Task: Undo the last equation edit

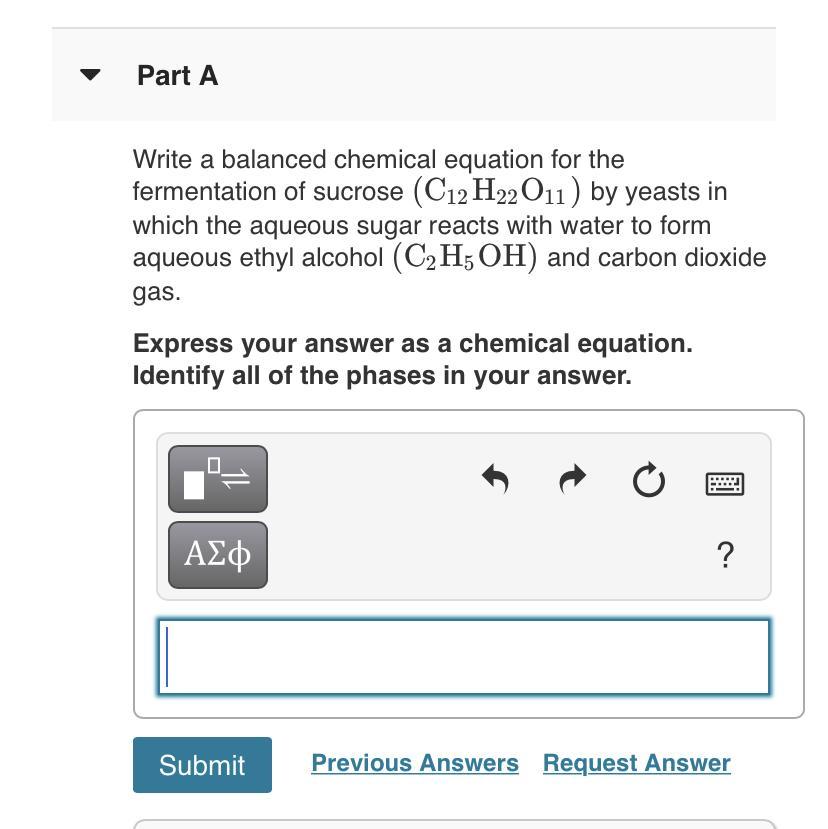Action: click(495, 479)
